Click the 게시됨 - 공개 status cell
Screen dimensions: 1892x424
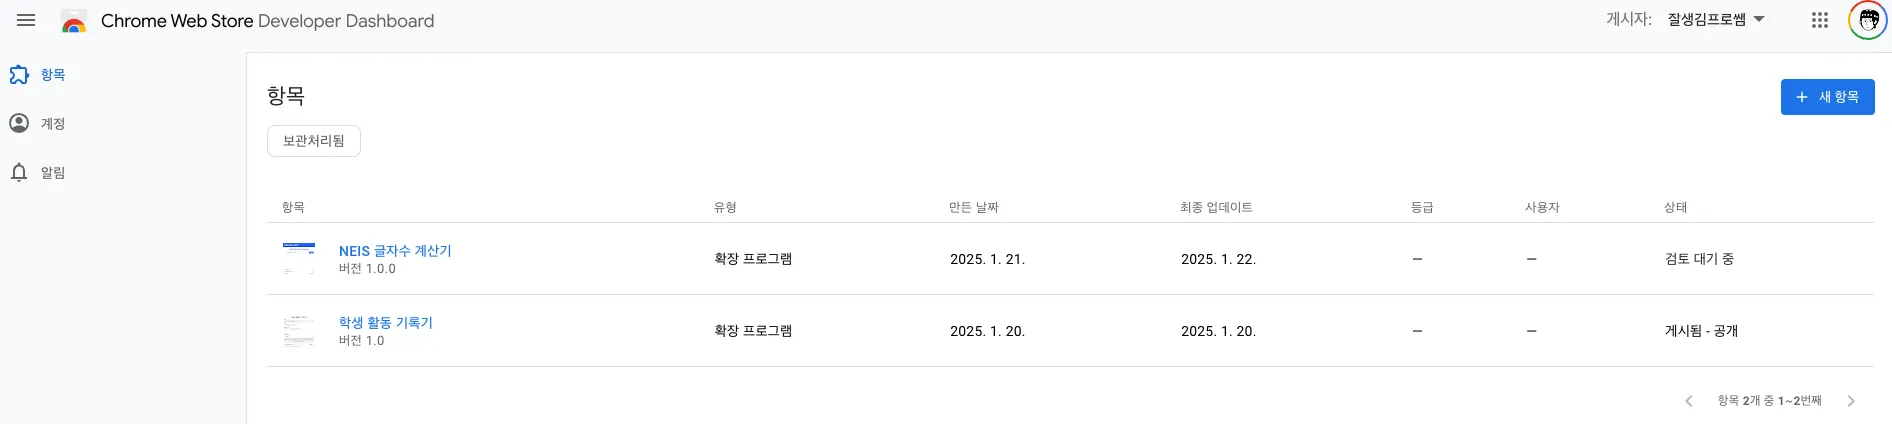(1701, 331)
